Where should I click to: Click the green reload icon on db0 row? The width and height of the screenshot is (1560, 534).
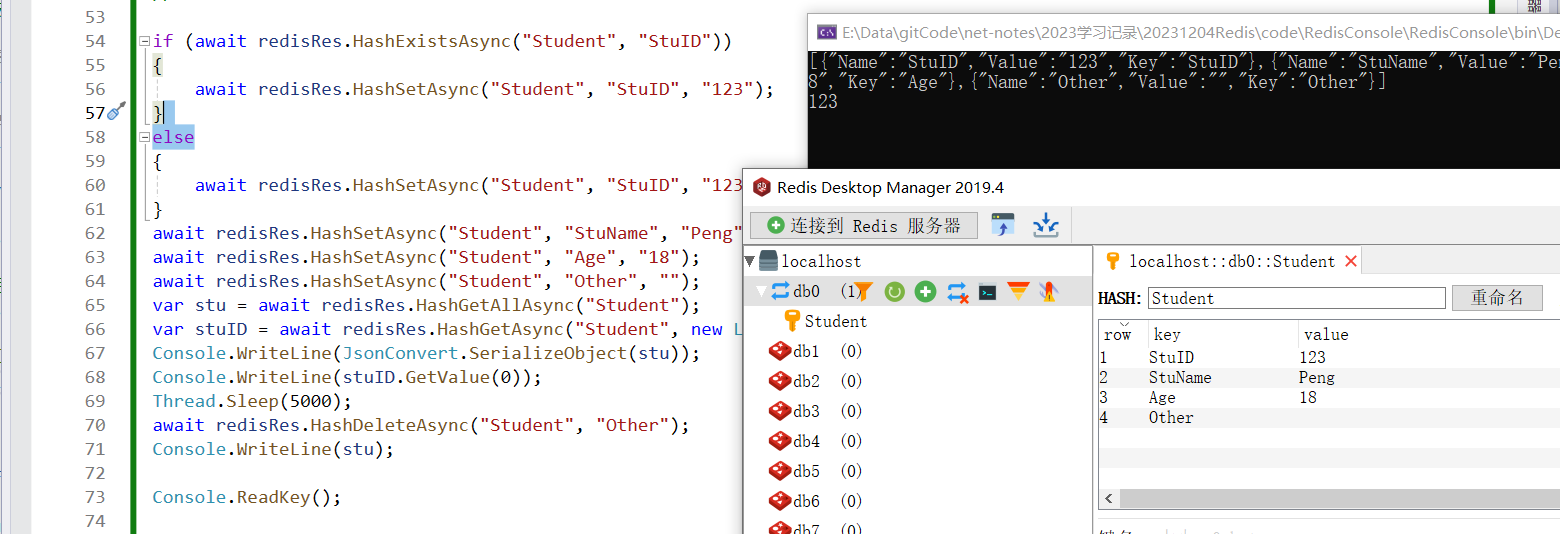895,291
